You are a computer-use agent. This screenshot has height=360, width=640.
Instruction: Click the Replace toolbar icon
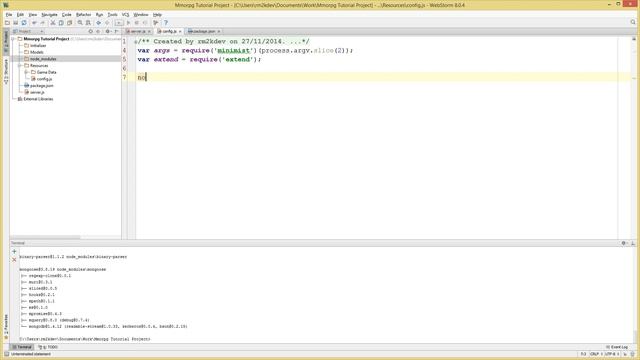point(88,23)
